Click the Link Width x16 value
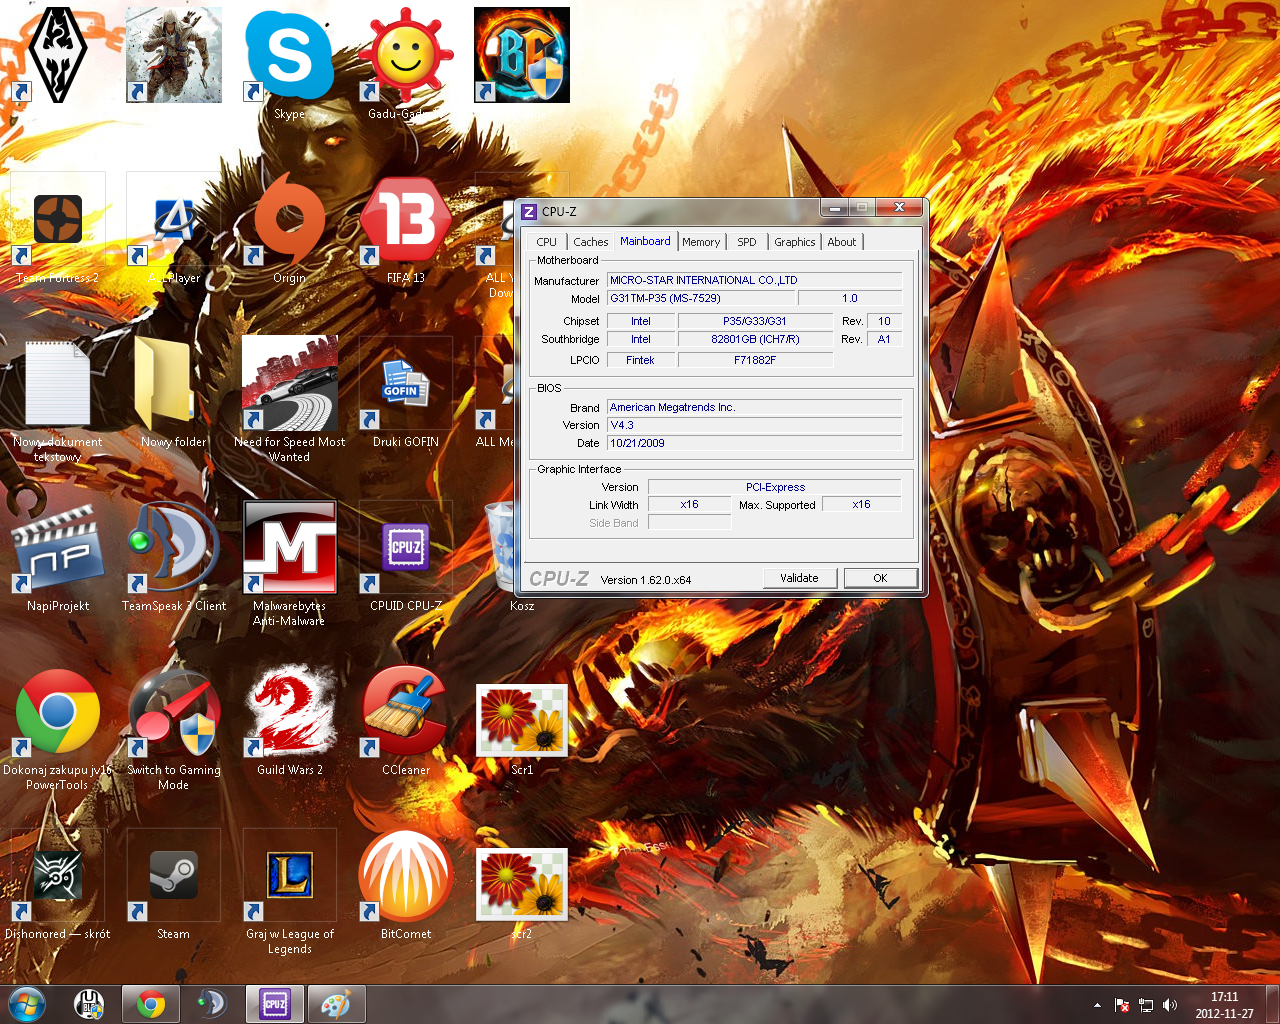 coord(690,504)
